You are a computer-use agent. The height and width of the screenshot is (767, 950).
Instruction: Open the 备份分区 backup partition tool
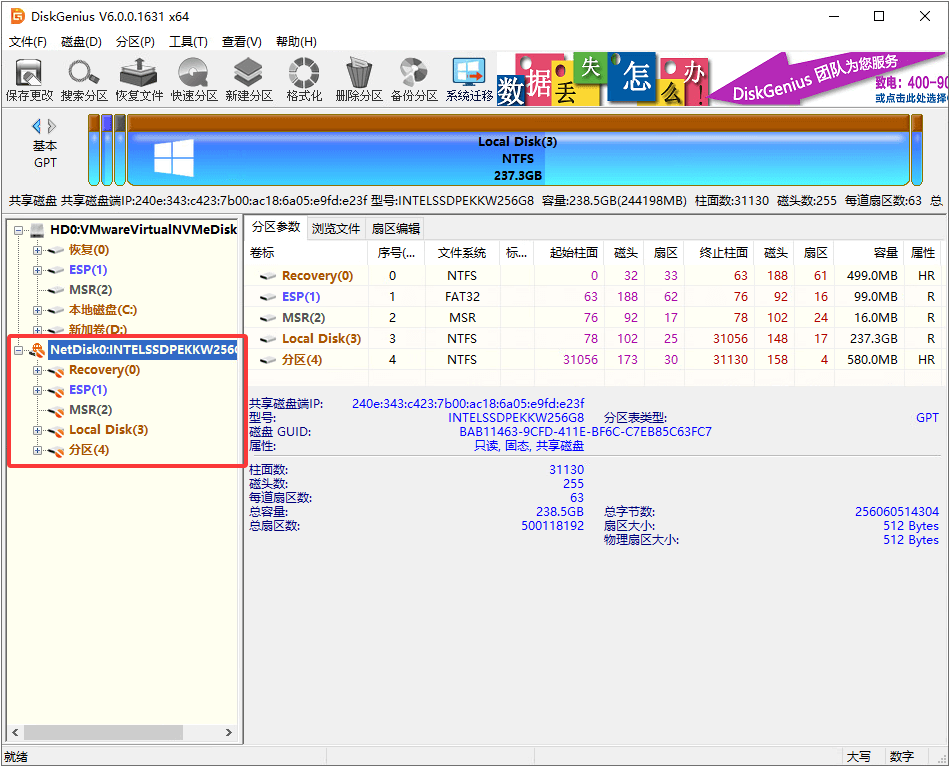pos(414,80)
